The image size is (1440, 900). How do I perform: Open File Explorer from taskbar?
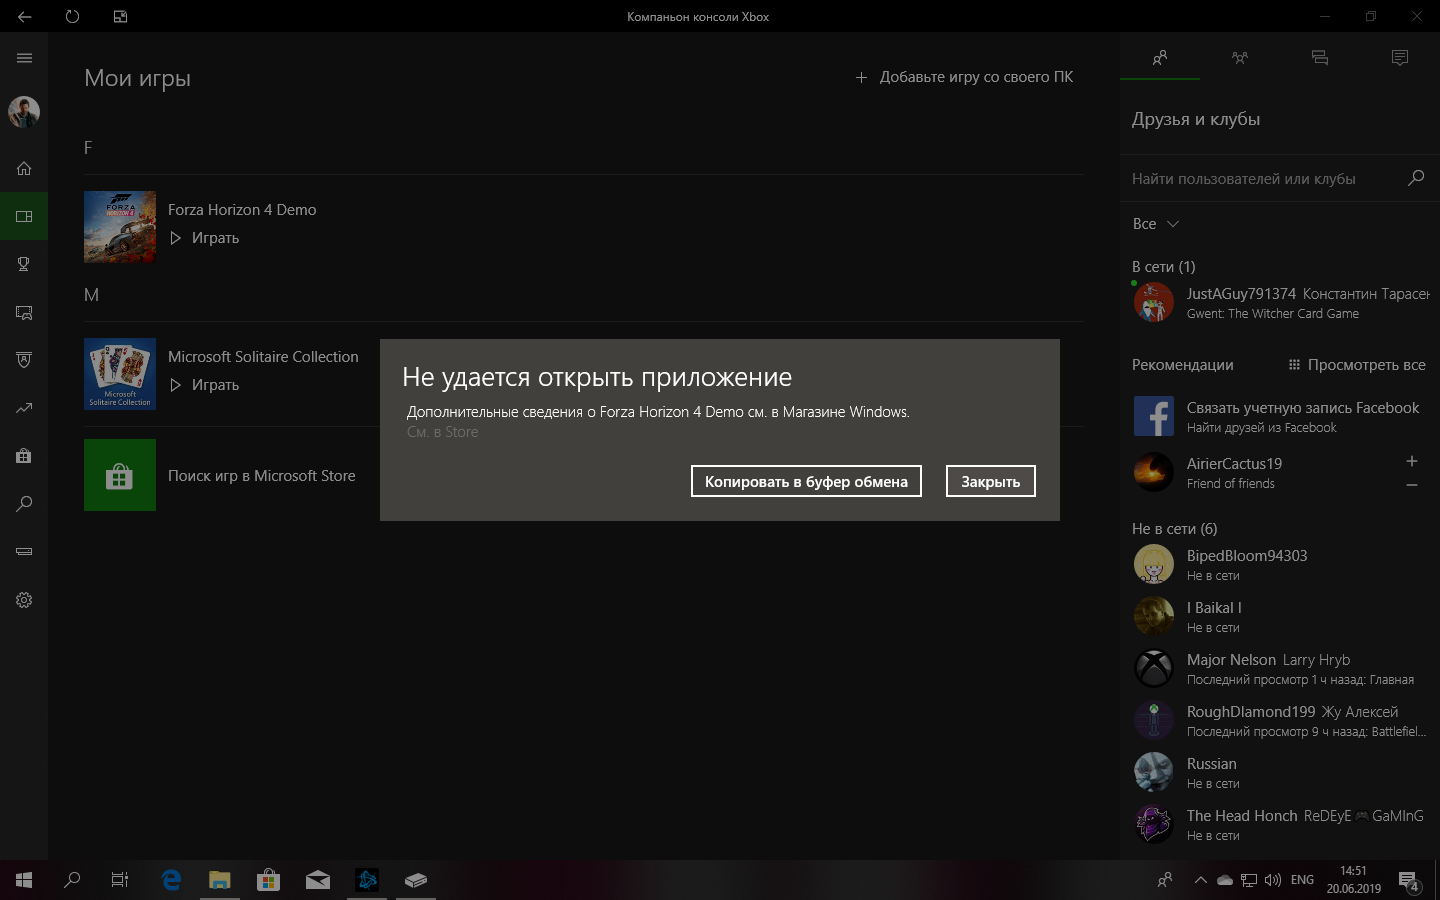(219, 880)
